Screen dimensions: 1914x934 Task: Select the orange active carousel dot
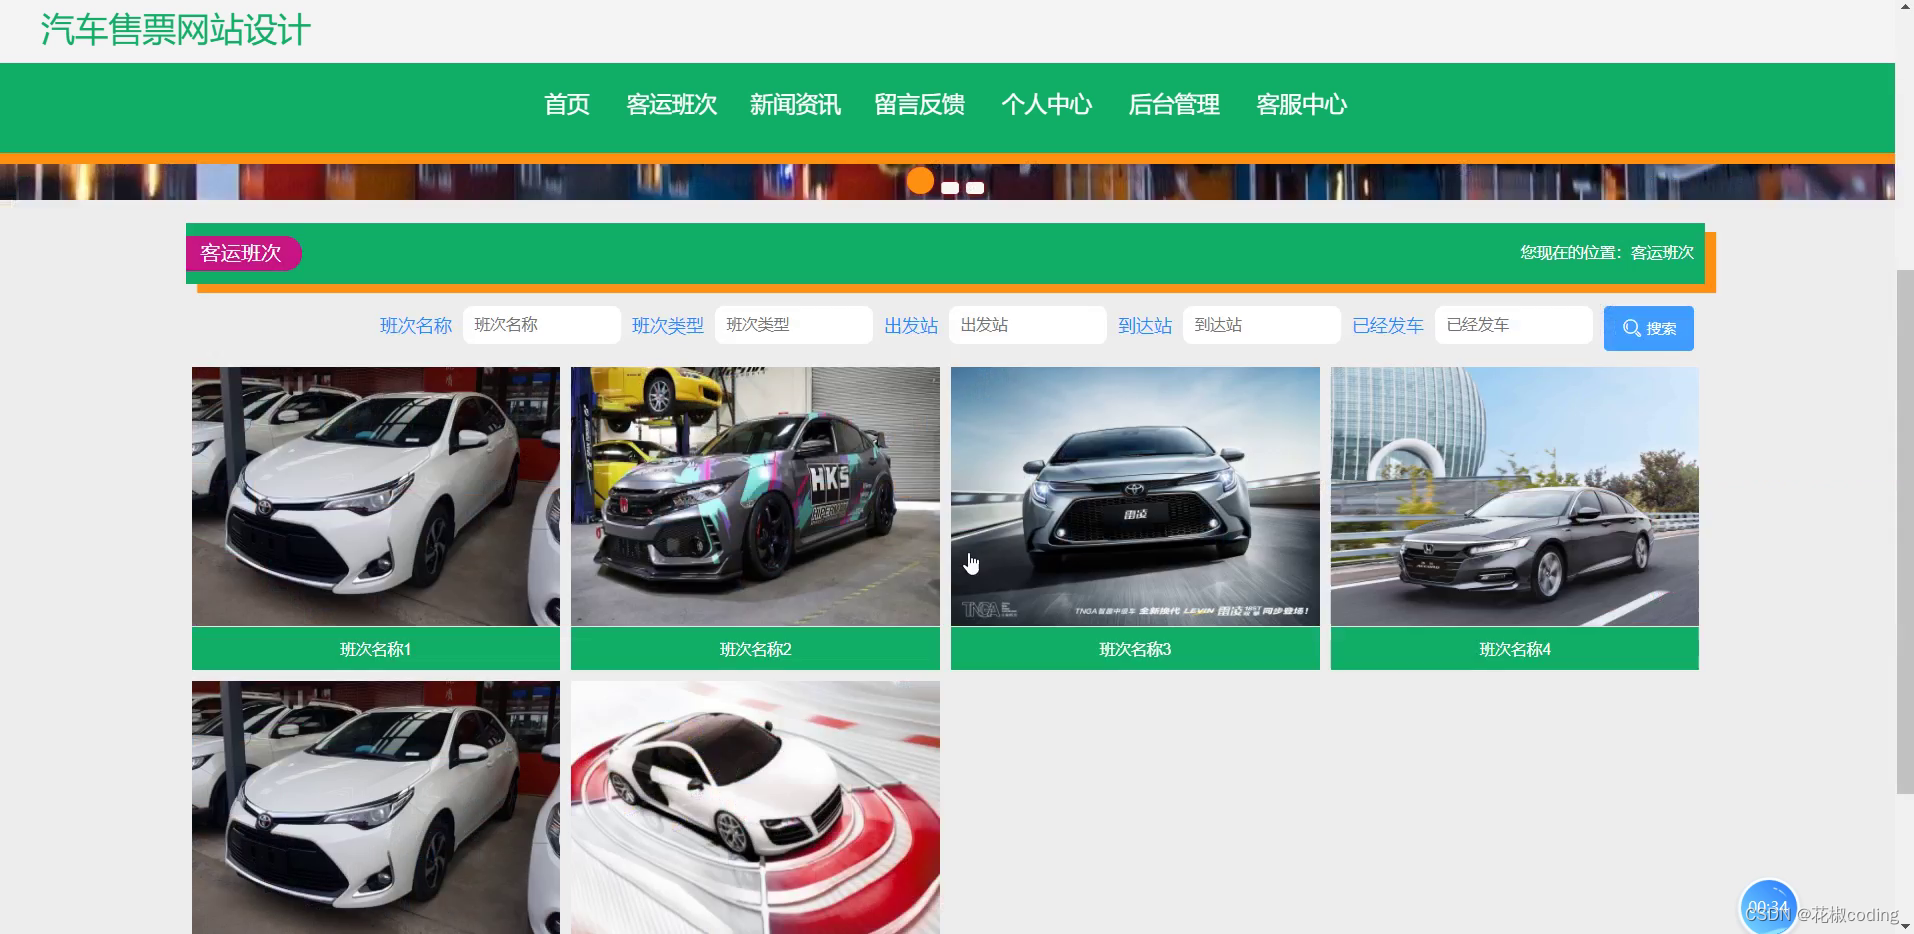[x=920, y=181]
